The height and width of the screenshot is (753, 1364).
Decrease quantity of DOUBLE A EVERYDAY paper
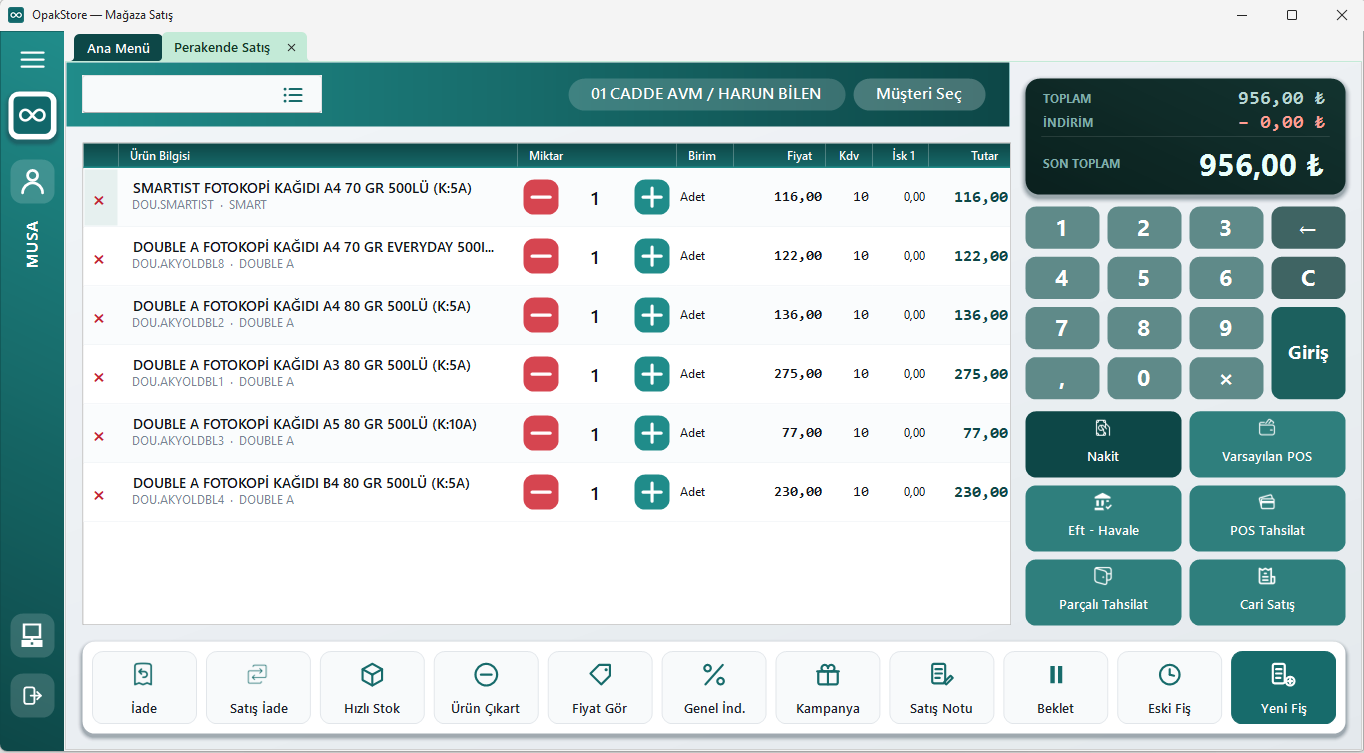coord(541,256)
